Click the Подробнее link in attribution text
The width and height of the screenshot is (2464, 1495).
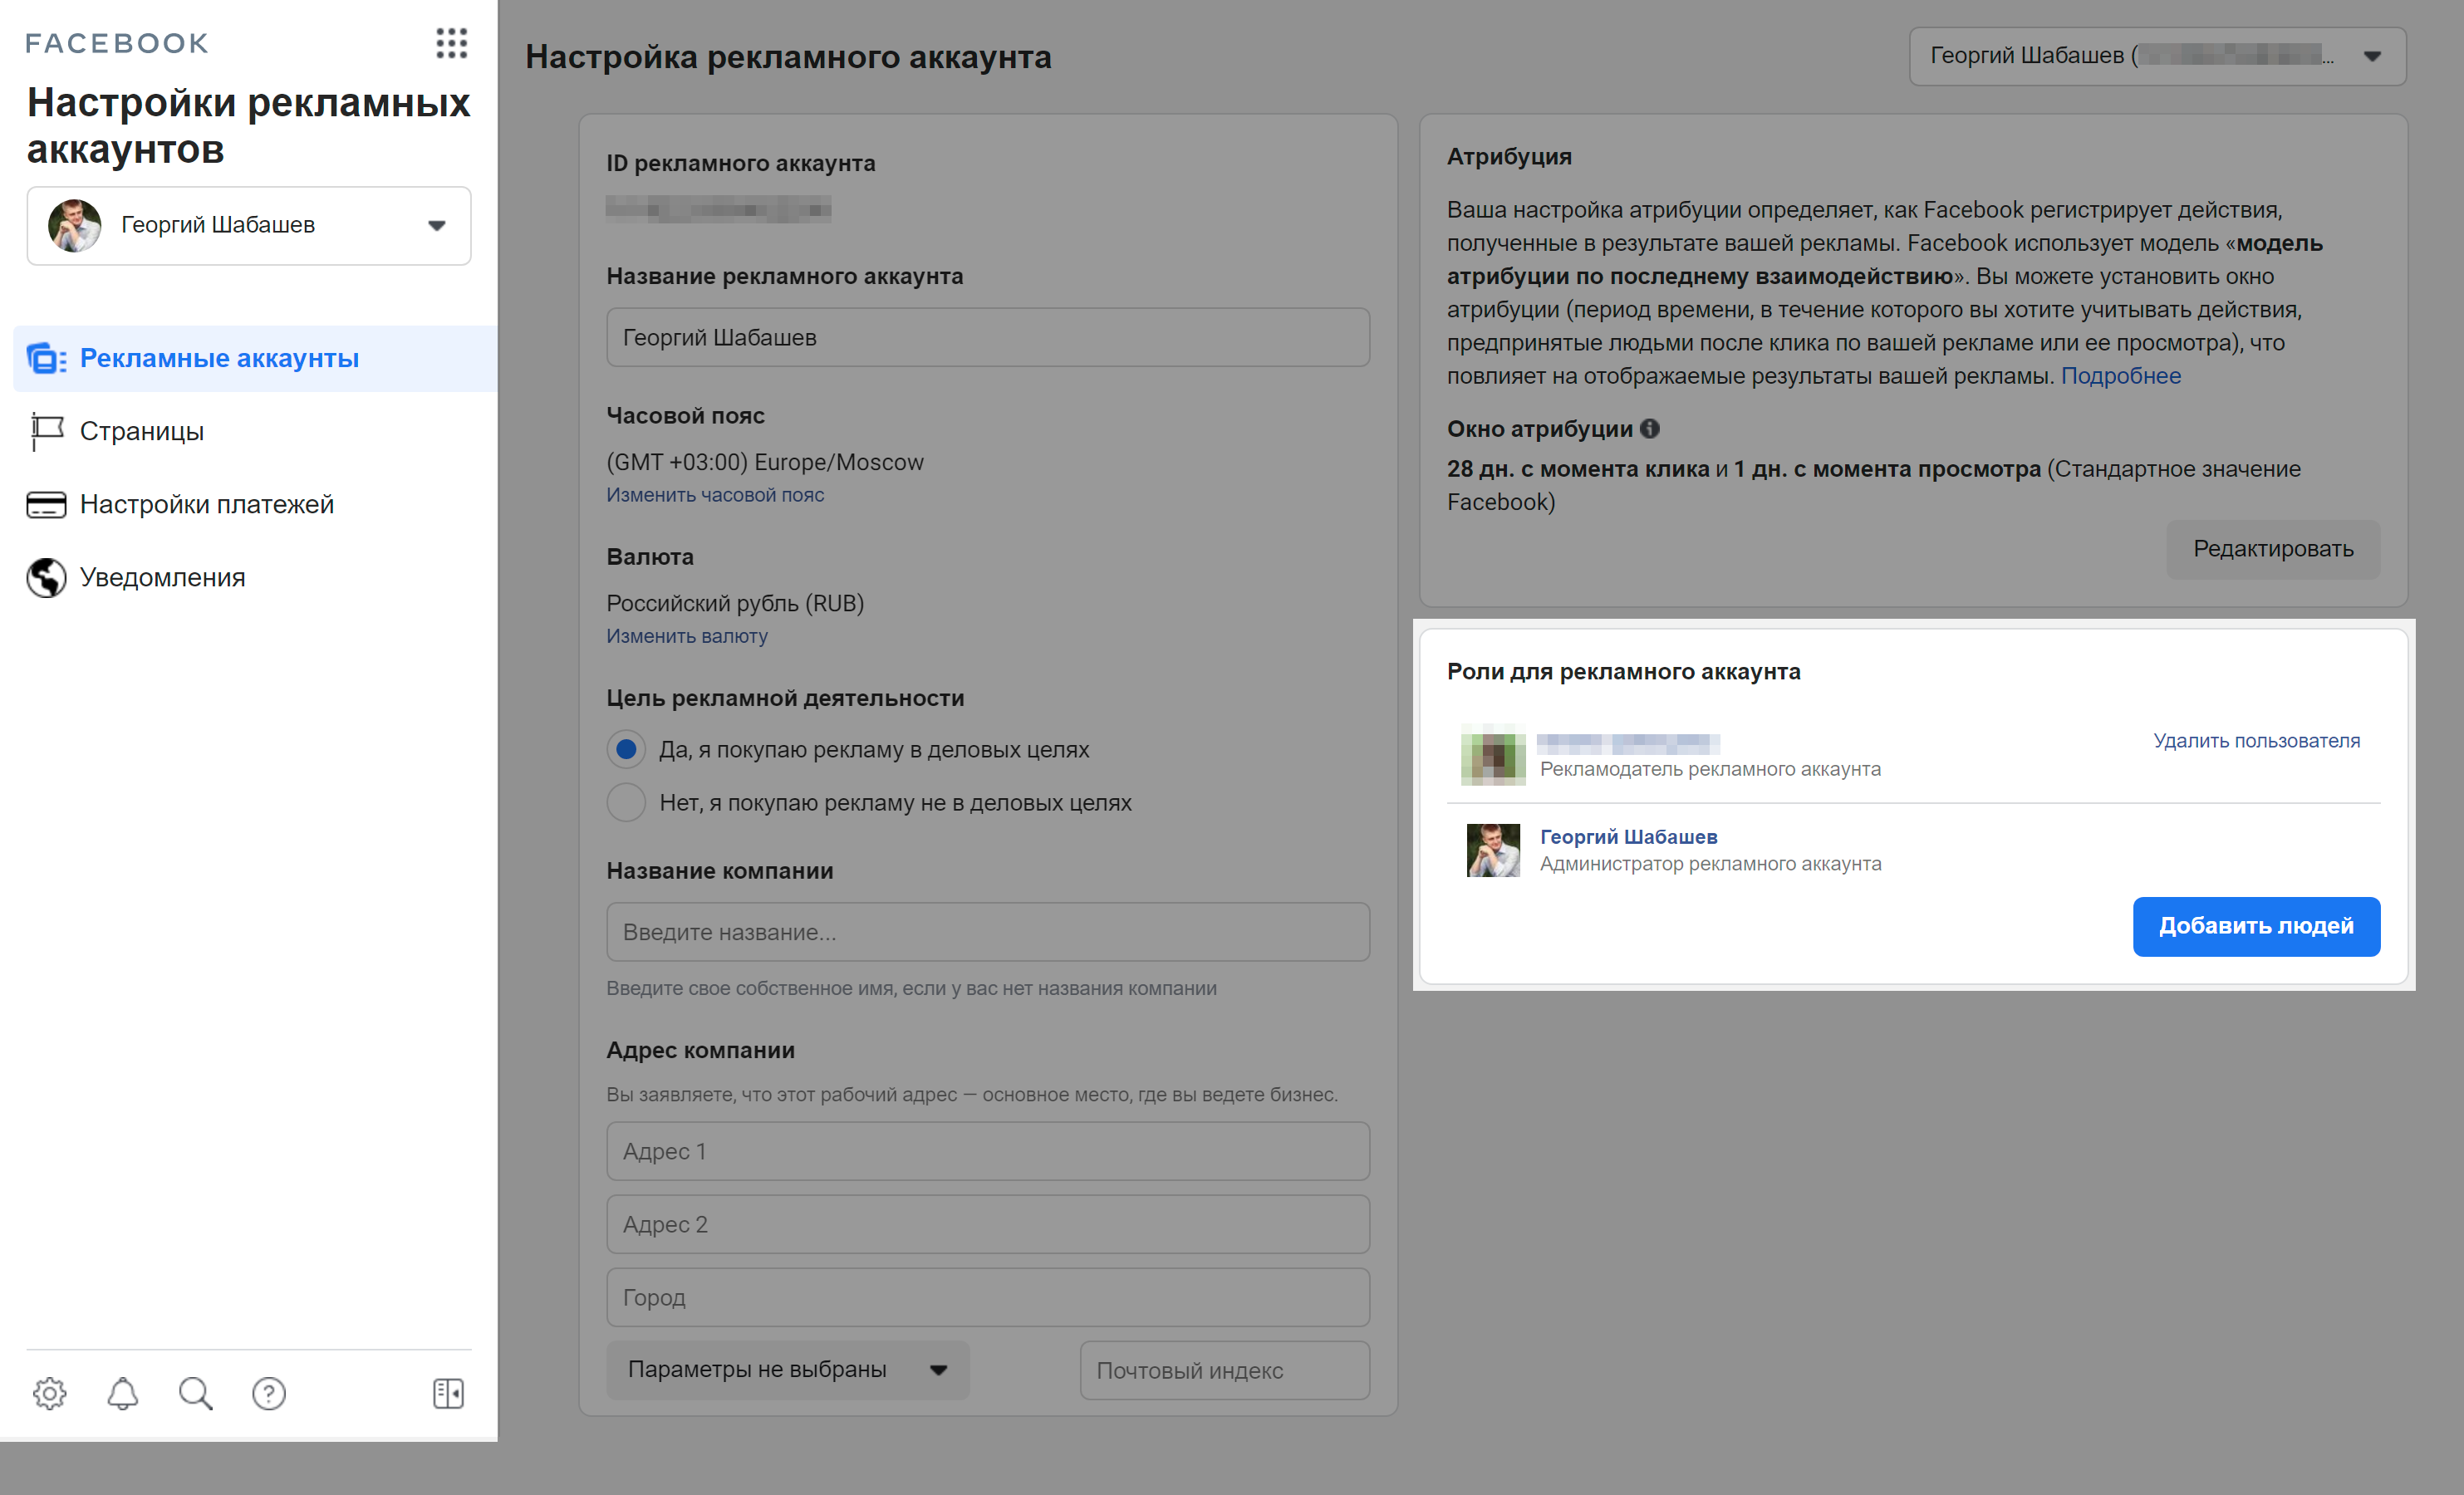coord(2121,376)
